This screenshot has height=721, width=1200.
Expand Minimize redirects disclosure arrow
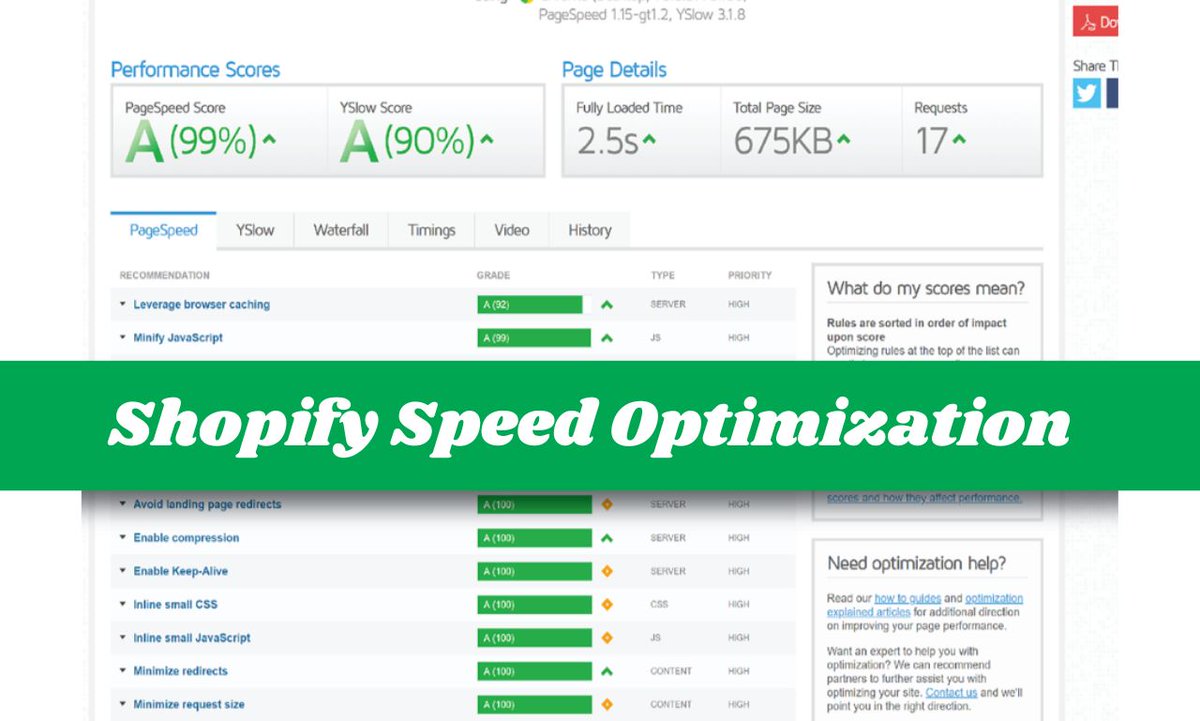click(122, 671)
